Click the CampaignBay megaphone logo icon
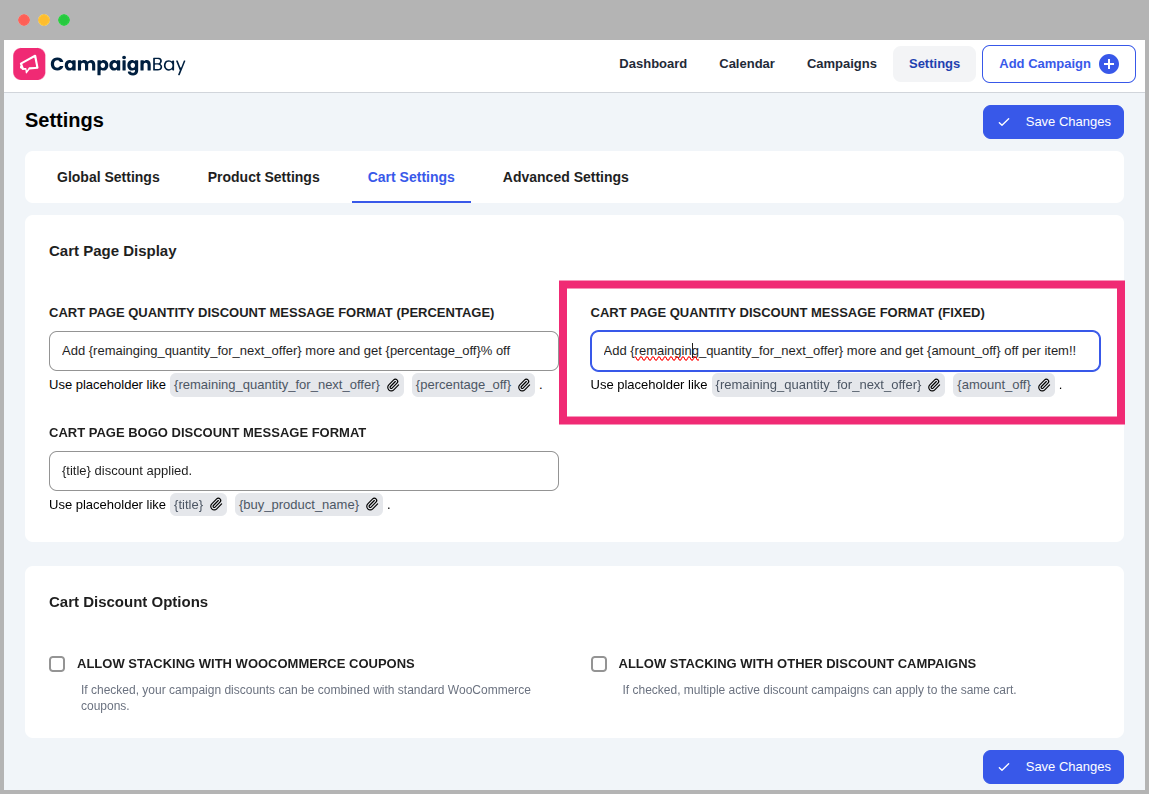The height and width of the screenshot is (794, 1149). coord(29,64)
